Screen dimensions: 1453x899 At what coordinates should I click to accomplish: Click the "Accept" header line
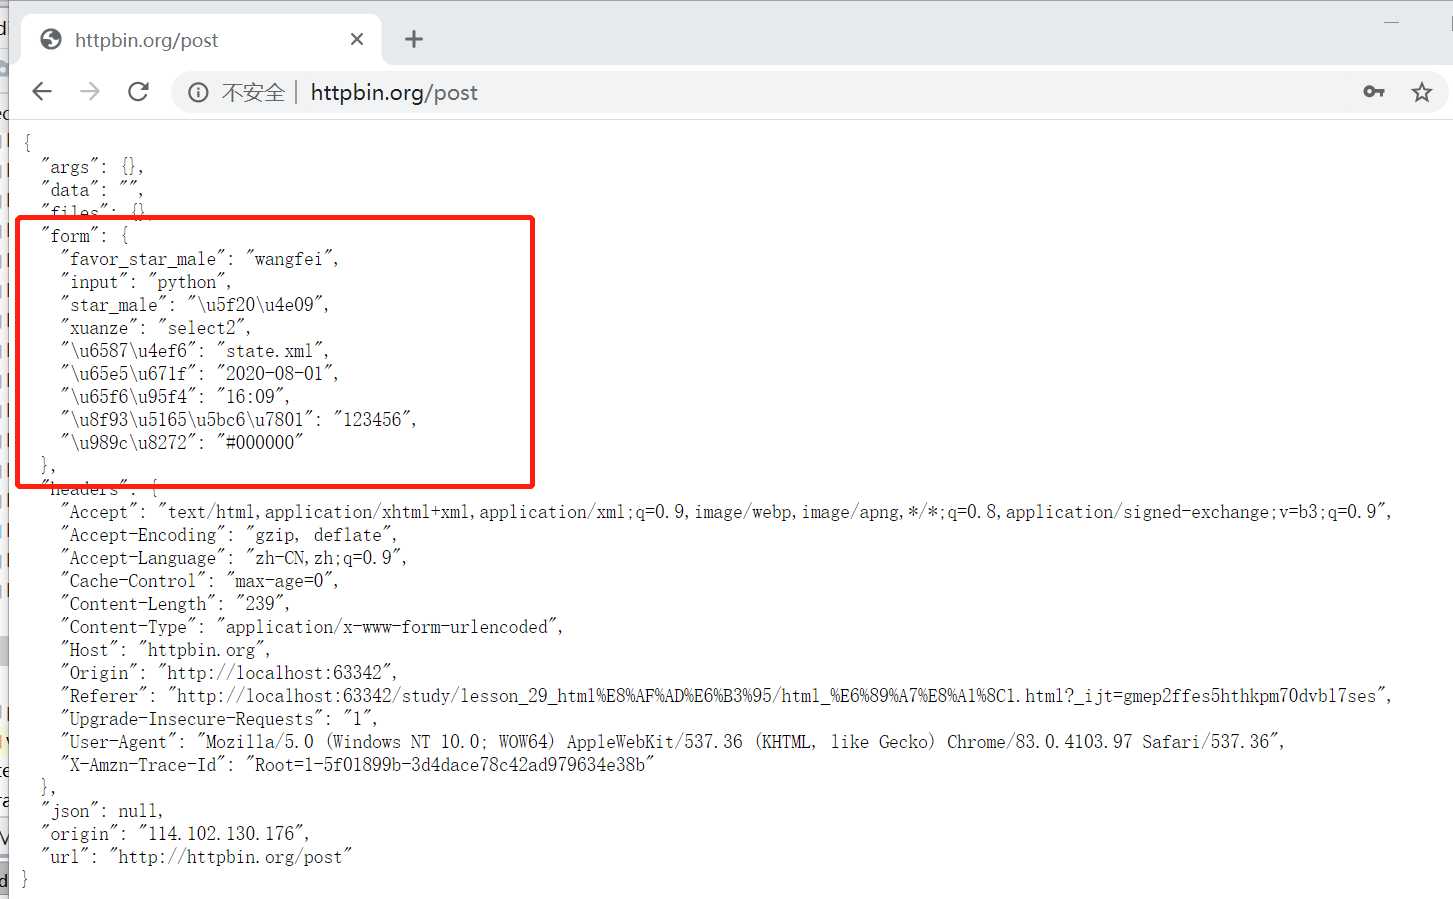[726, 512]
